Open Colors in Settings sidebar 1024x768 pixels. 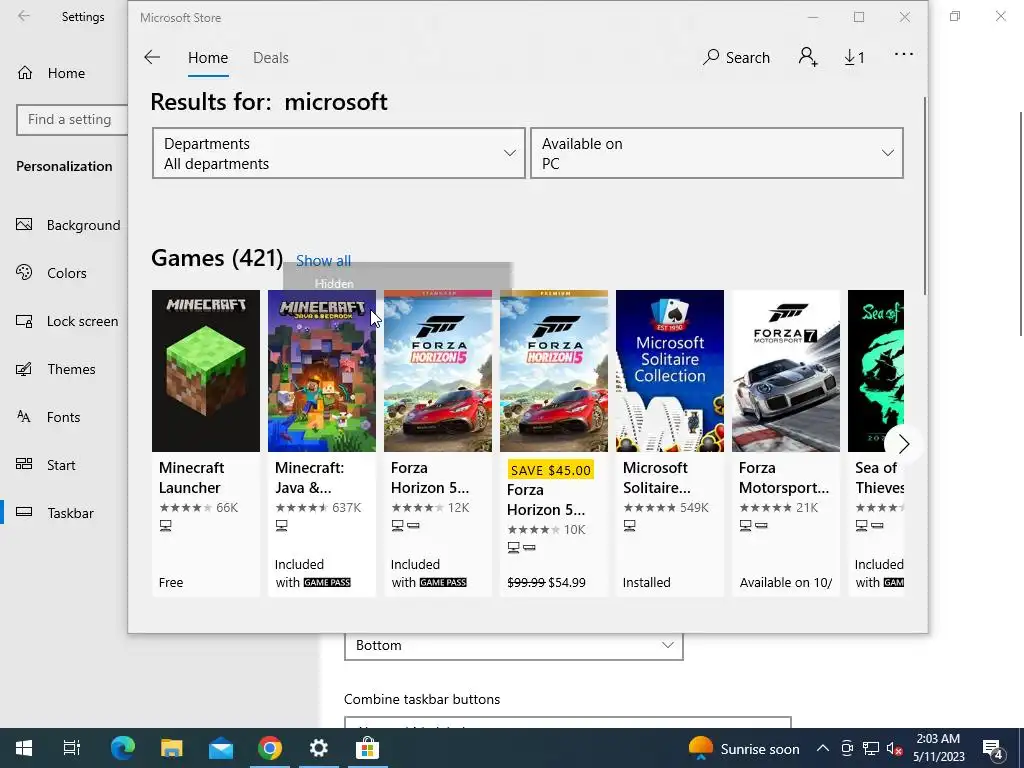click(51, 273)
